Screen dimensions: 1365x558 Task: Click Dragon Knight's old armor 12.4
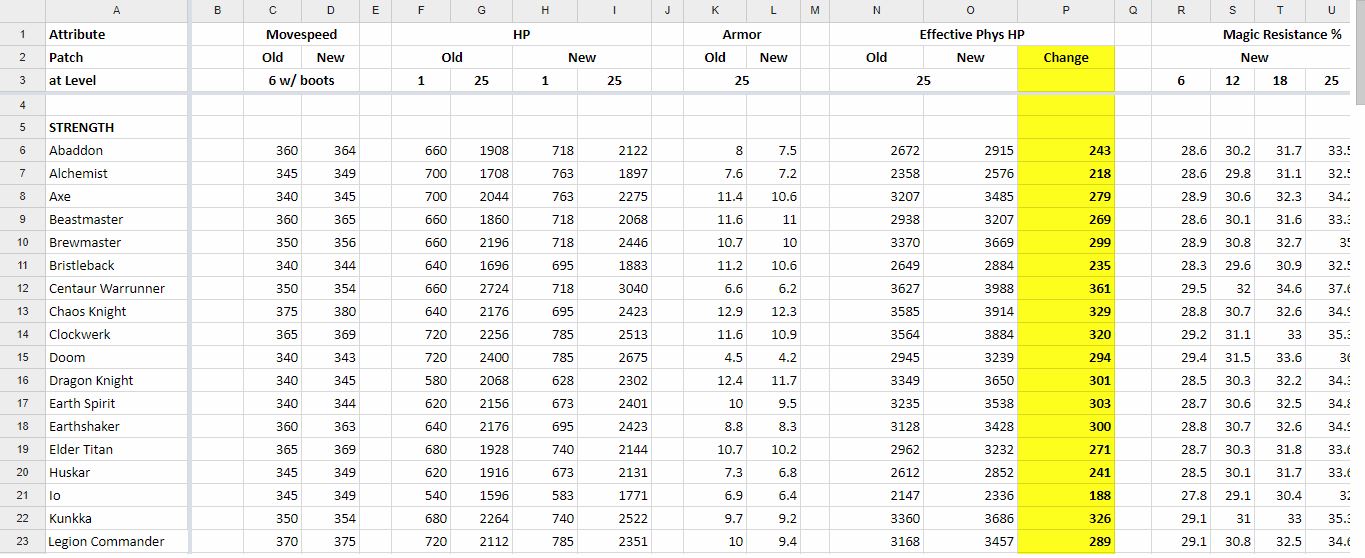tap(715, 381)
